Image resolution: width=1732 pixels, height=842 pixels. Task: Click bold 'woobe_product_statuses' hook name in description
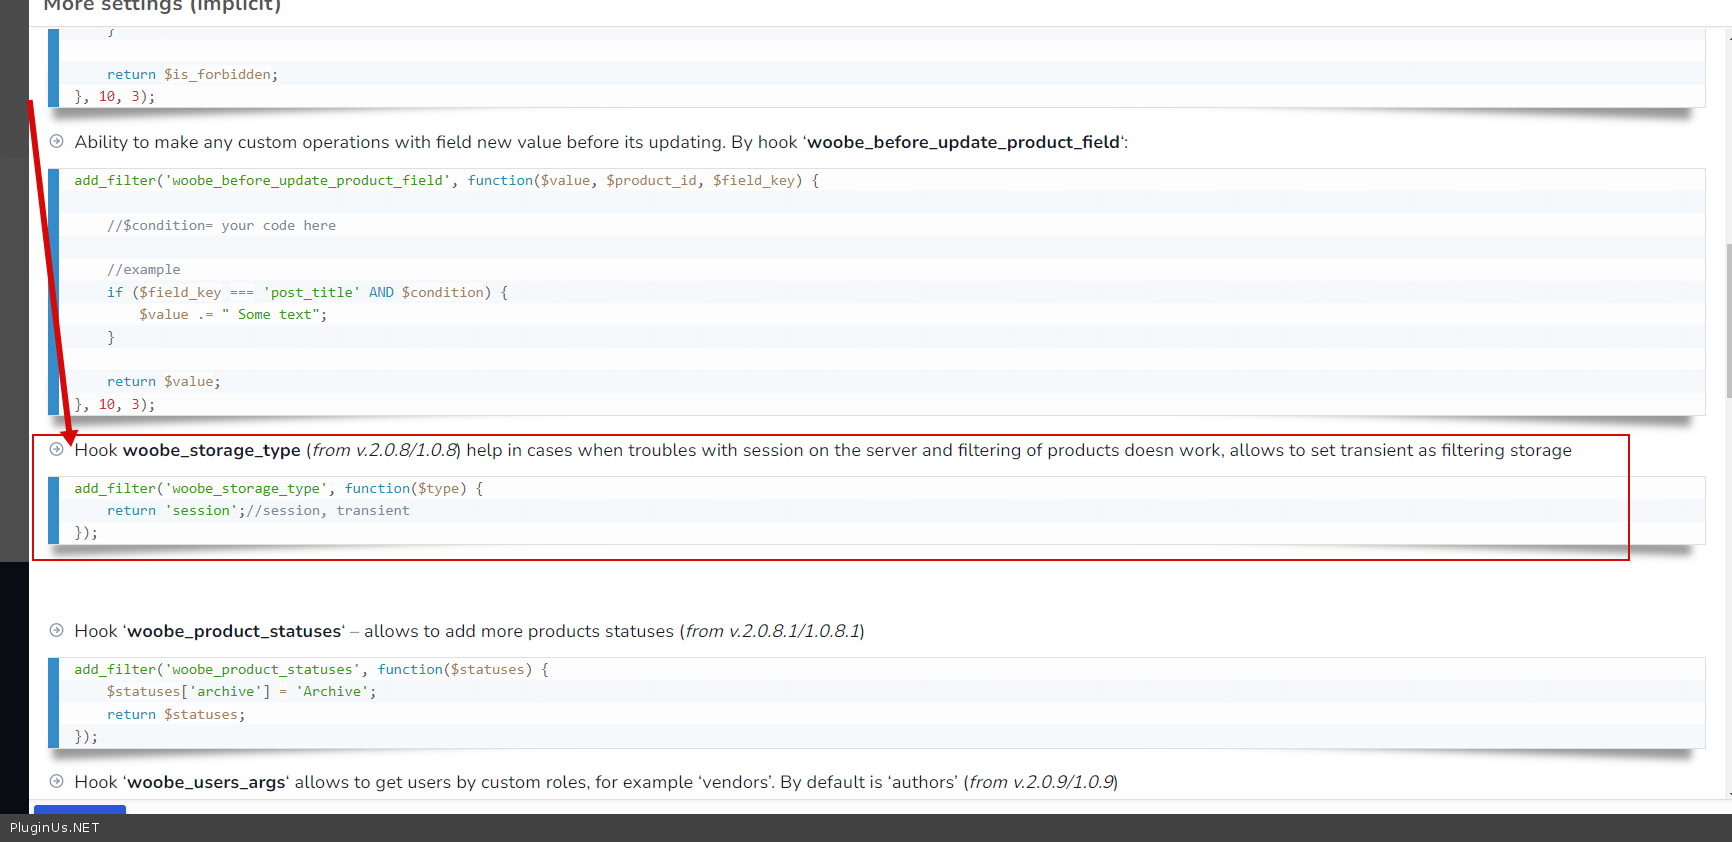point(234,631)
